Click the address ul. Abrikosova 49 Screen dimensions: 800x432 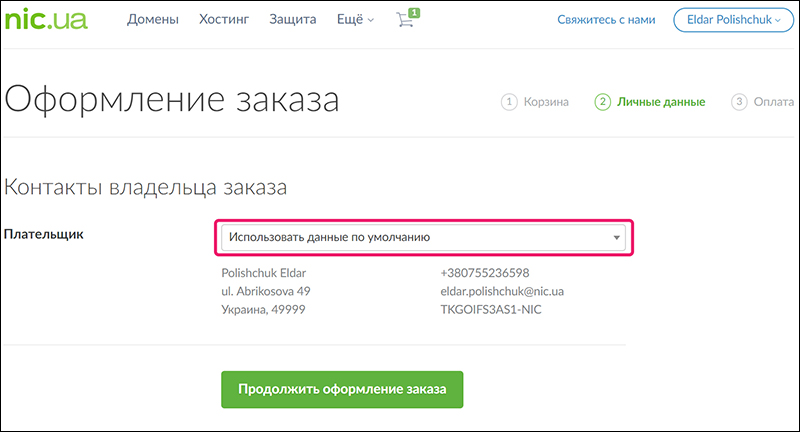tap(265, 291)
